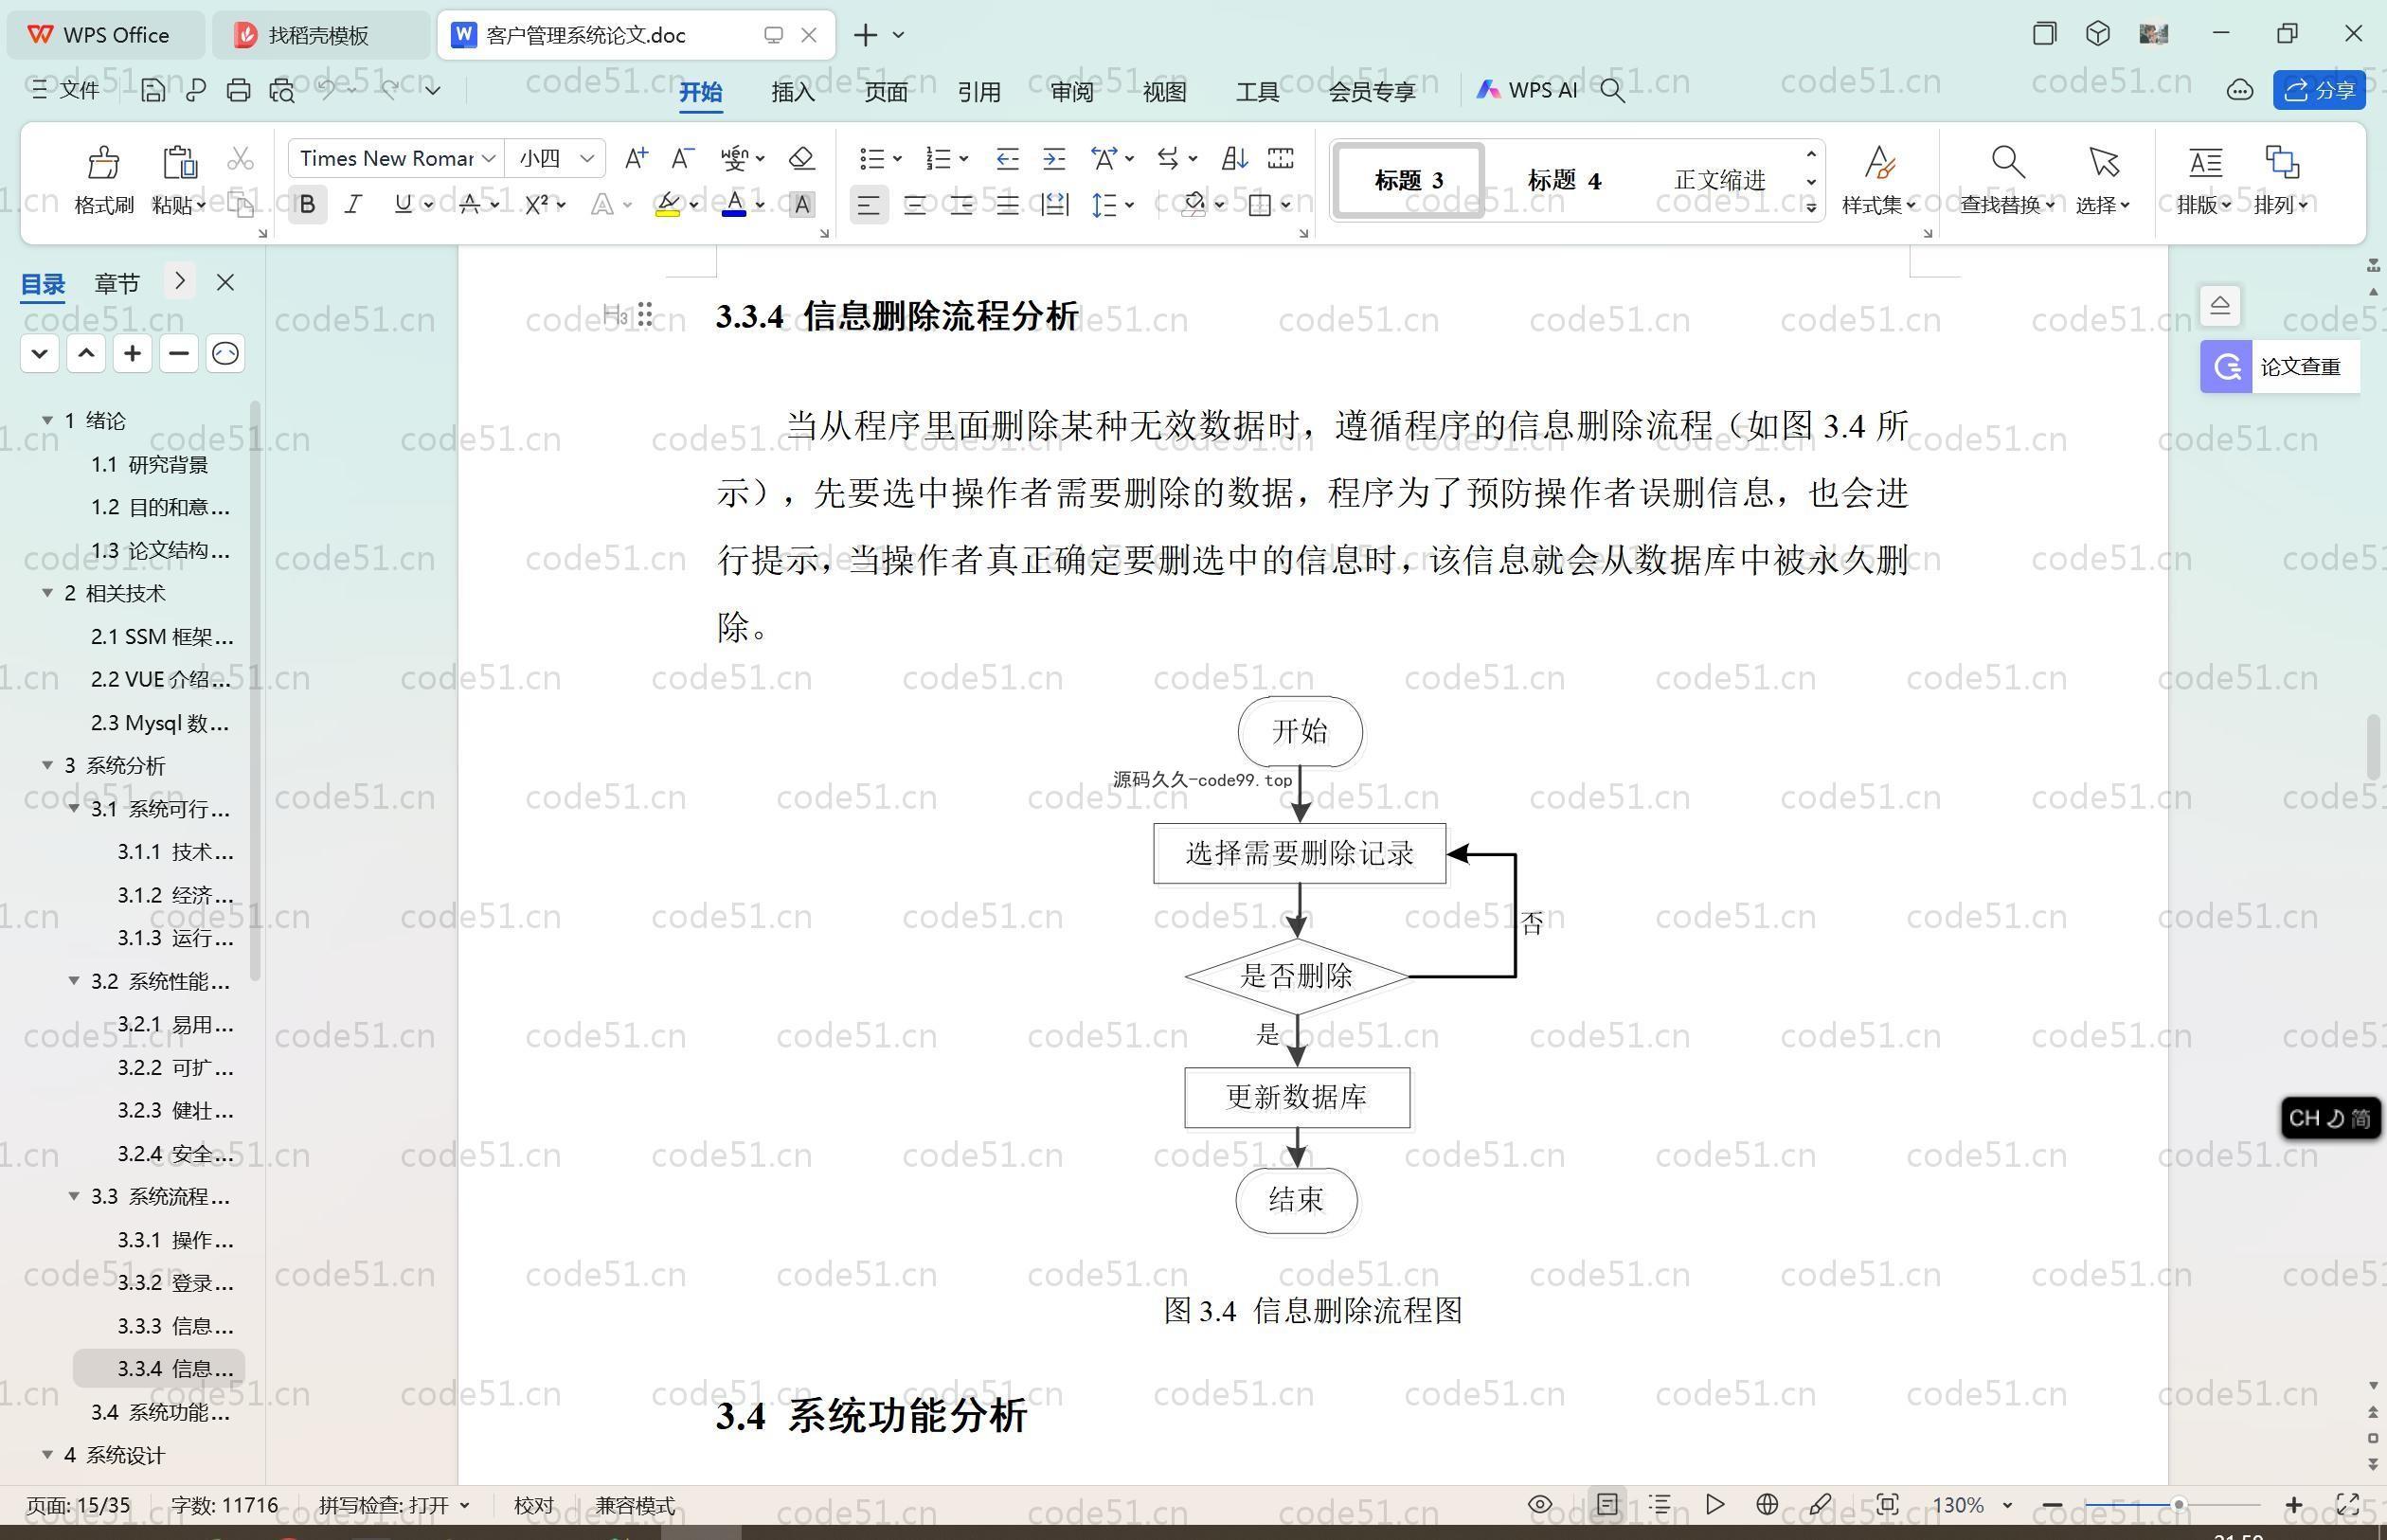Open the font size 小四 dropdown
This screenshot has width=2387, height=1540.
587,158
